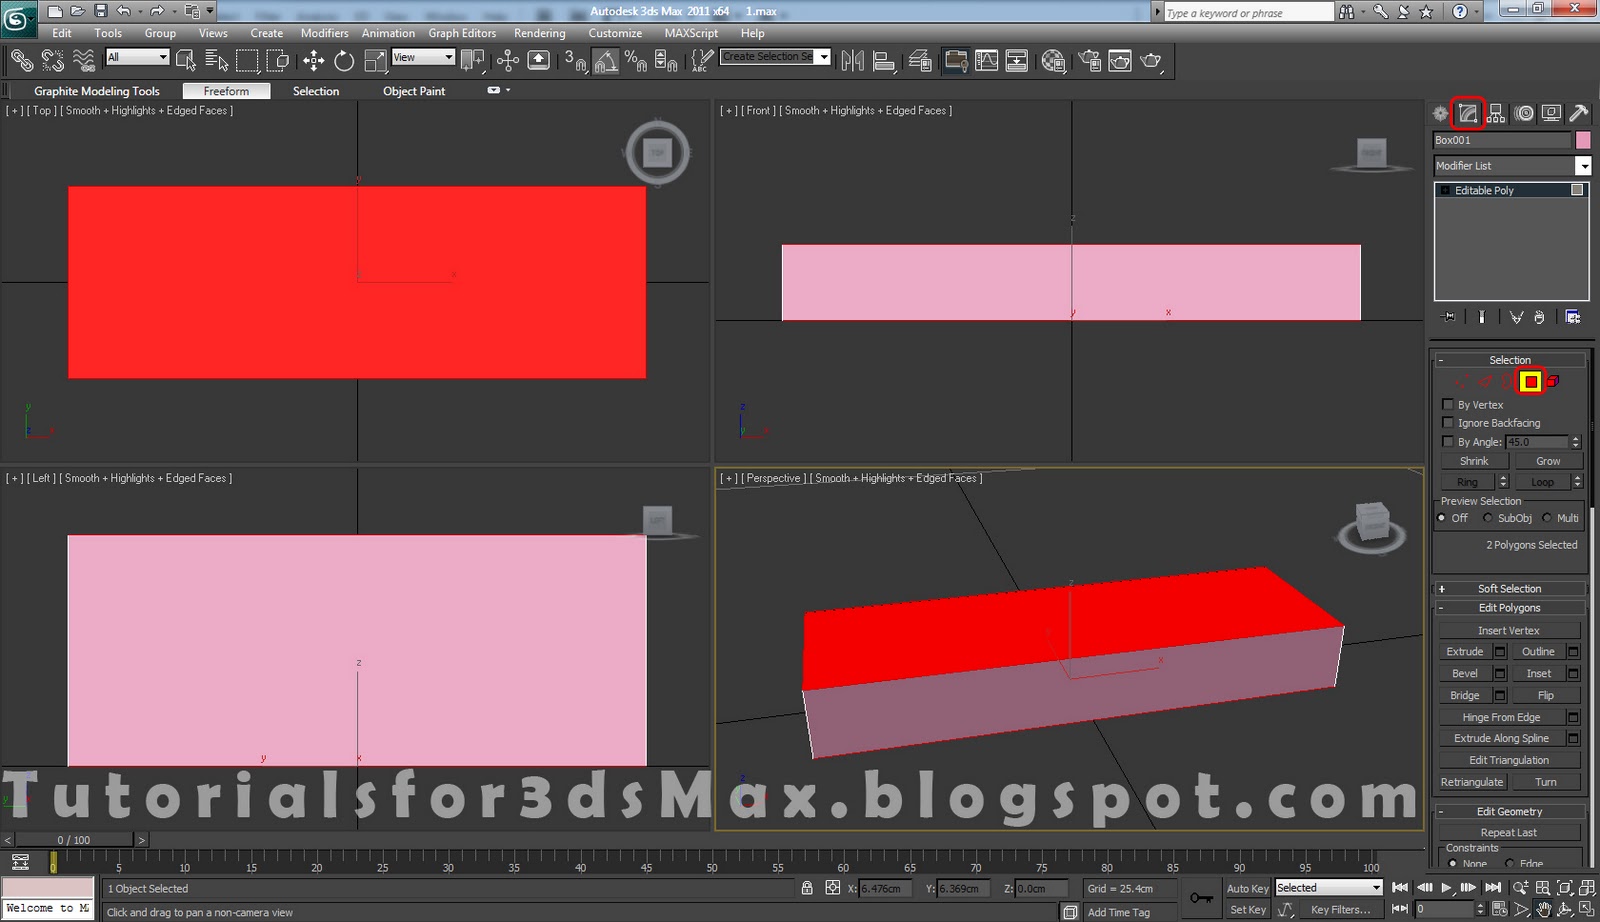
Task: Click the Box001 object color swatch
Action: point(1583,140)
